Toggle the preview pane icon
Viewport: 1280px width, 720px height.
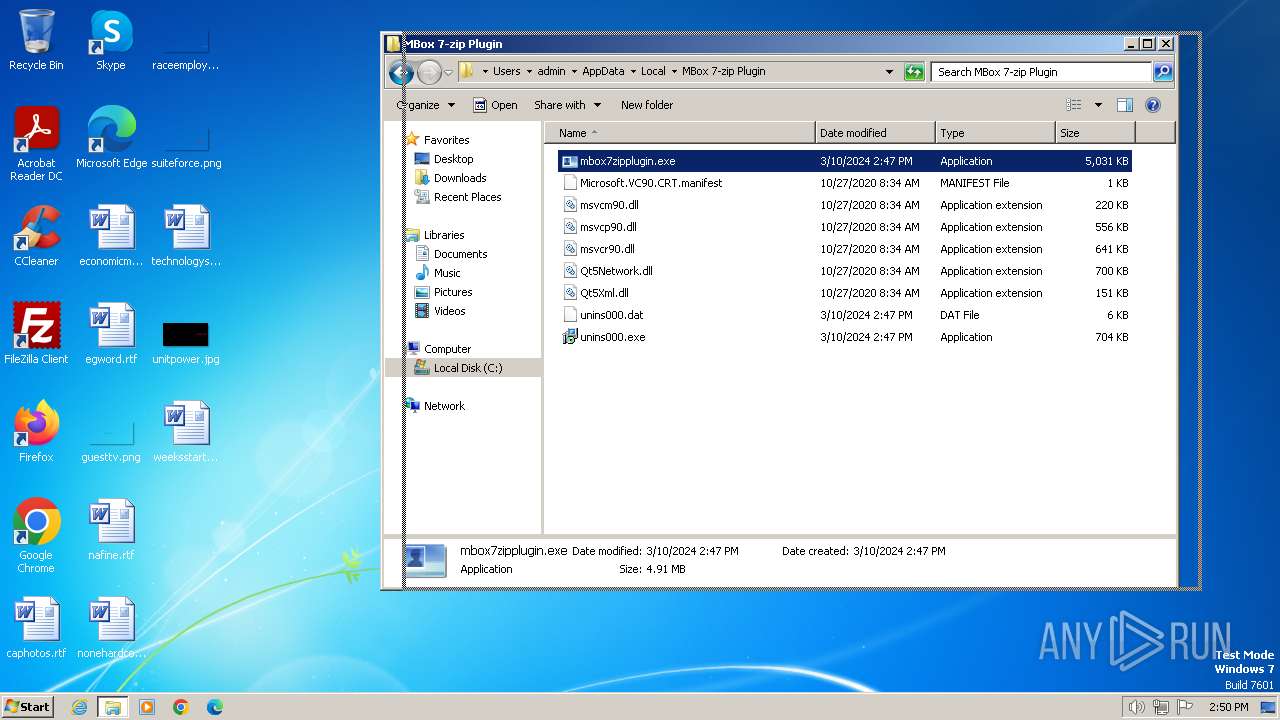click(x=1125, y=105)
